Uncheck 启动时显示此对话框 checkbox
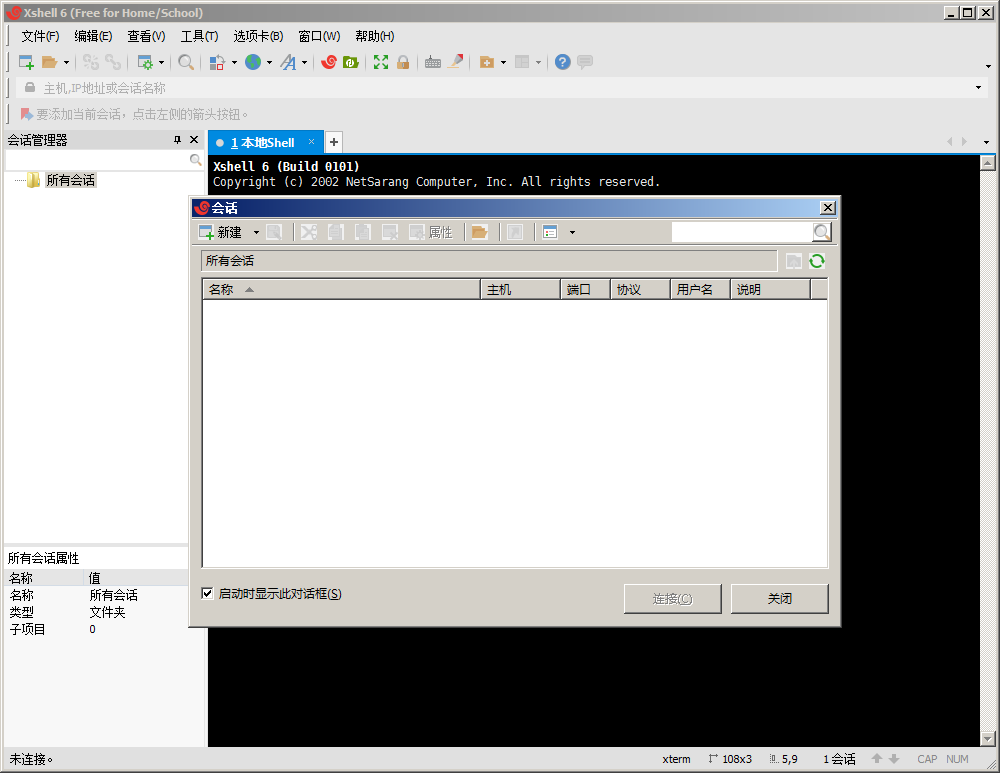This screenshot has width=1000, height=773. (207, 594)
